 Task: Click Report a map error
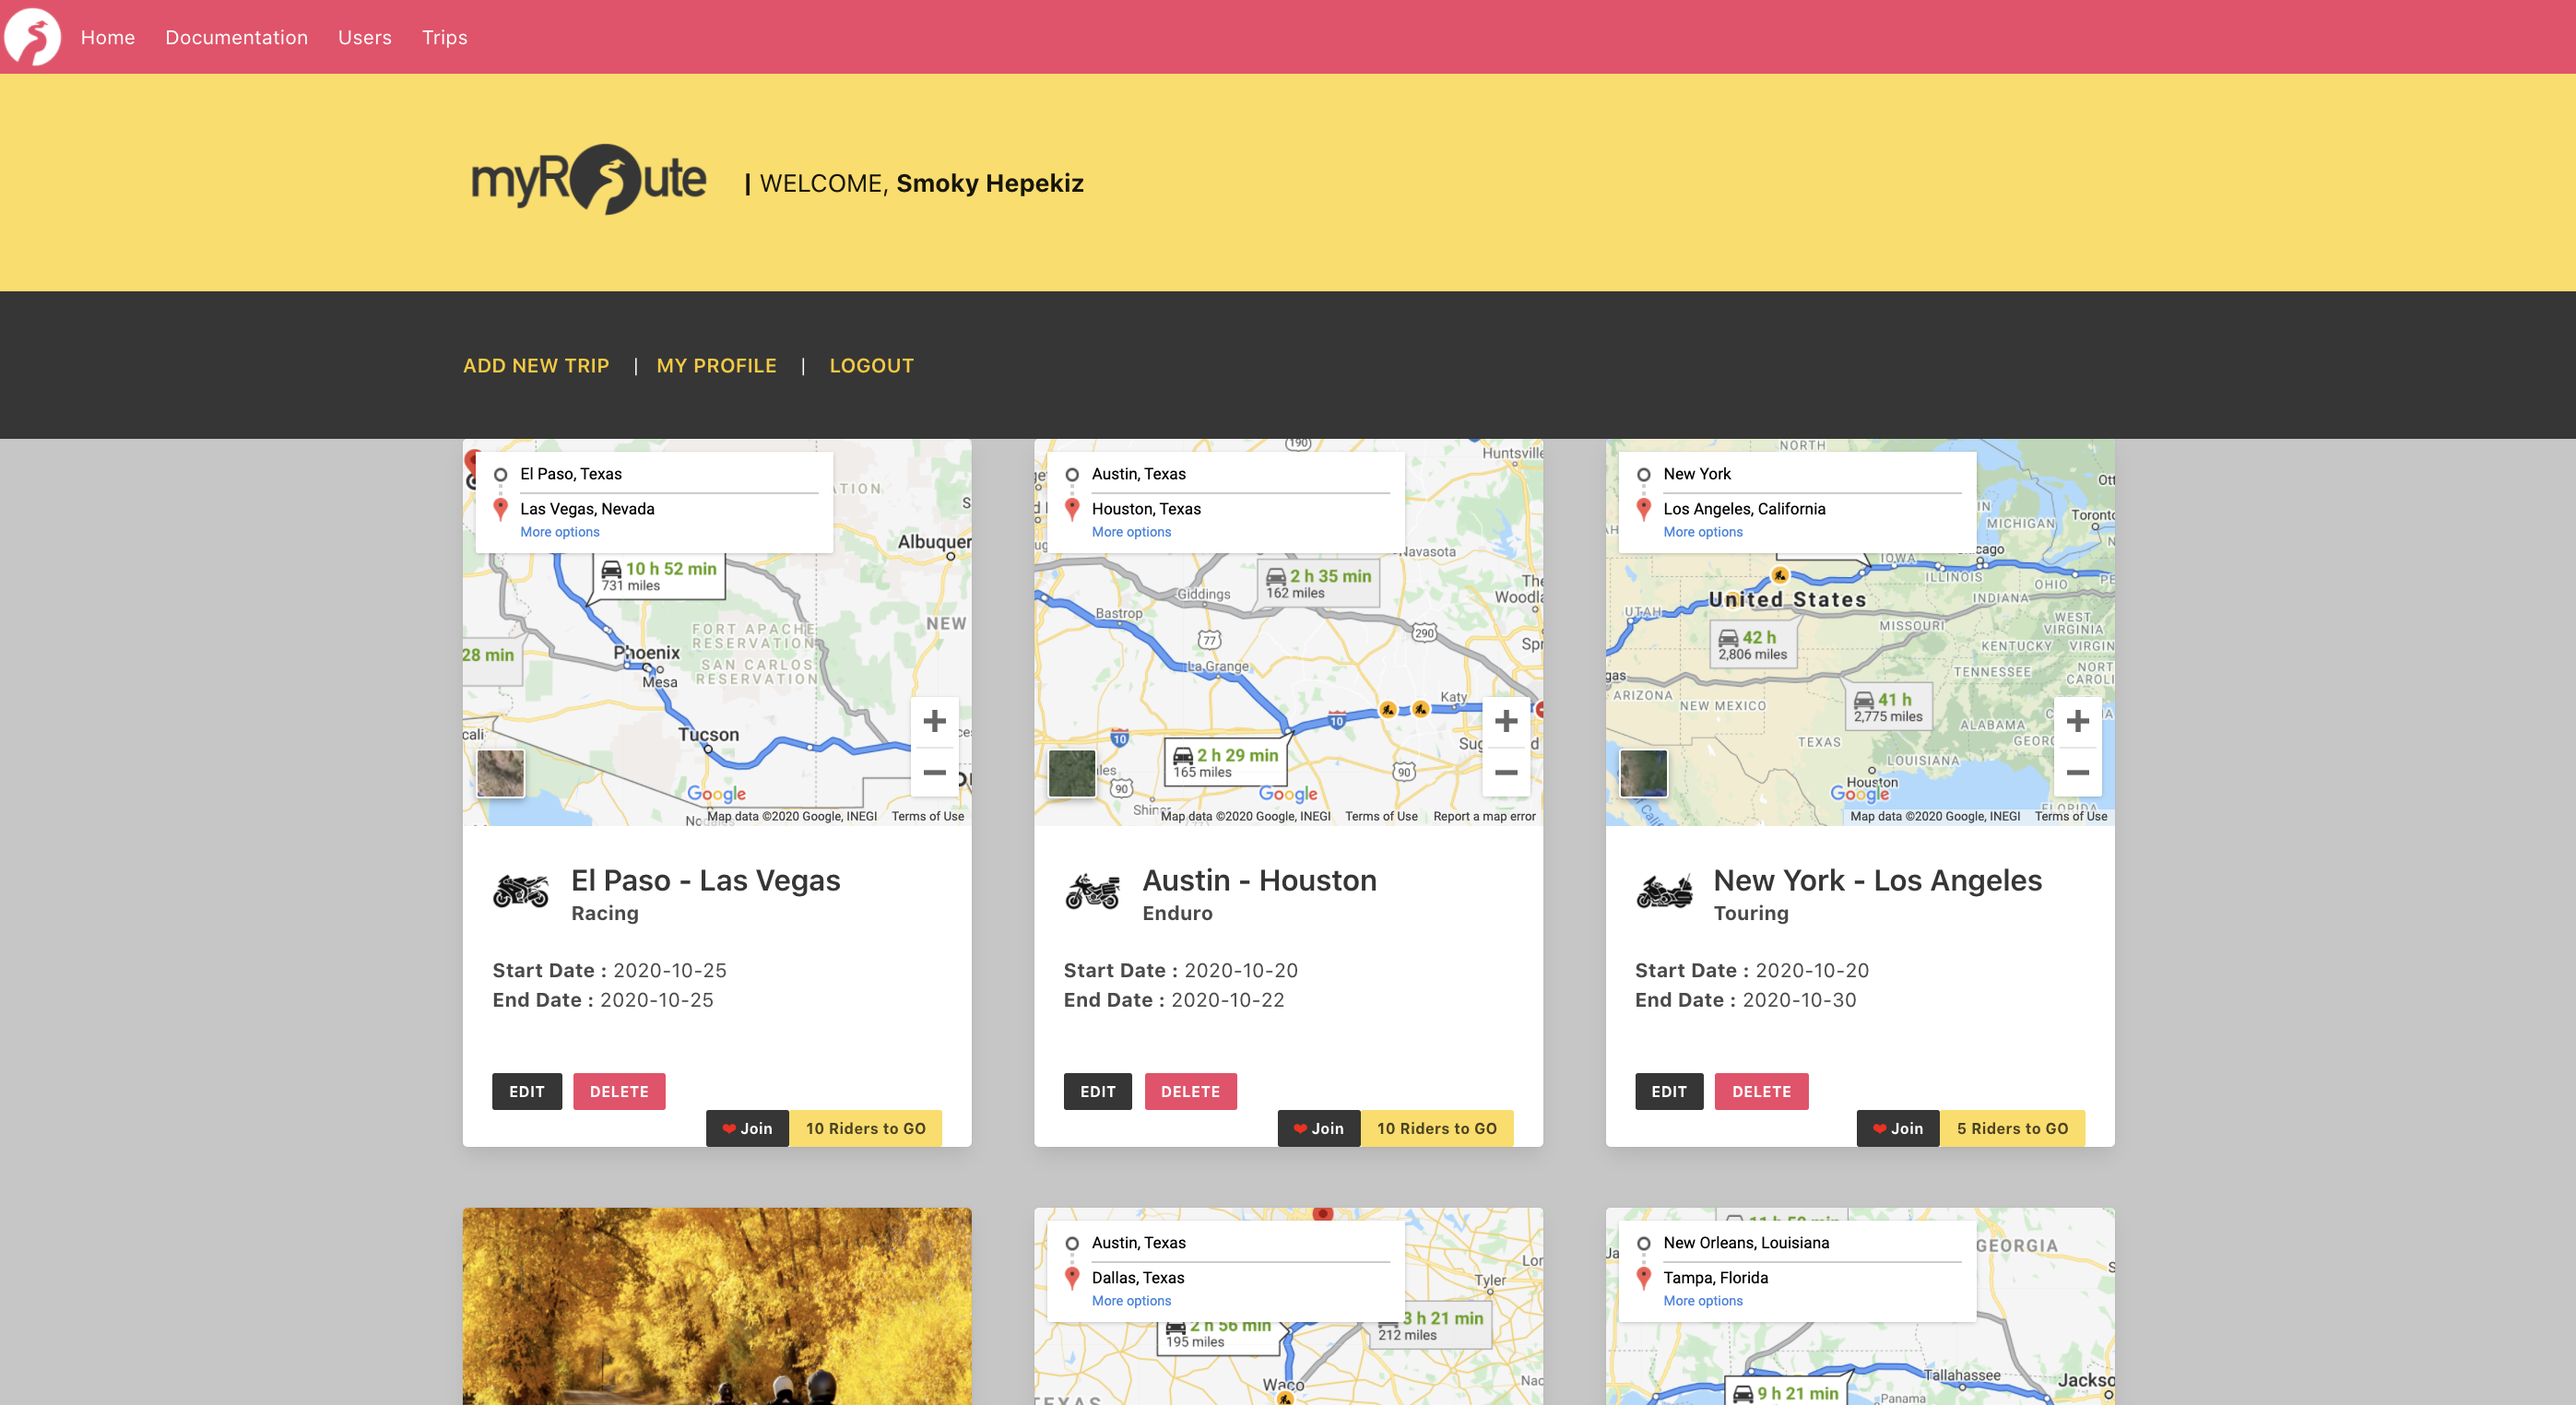(x=1484, y=817)
